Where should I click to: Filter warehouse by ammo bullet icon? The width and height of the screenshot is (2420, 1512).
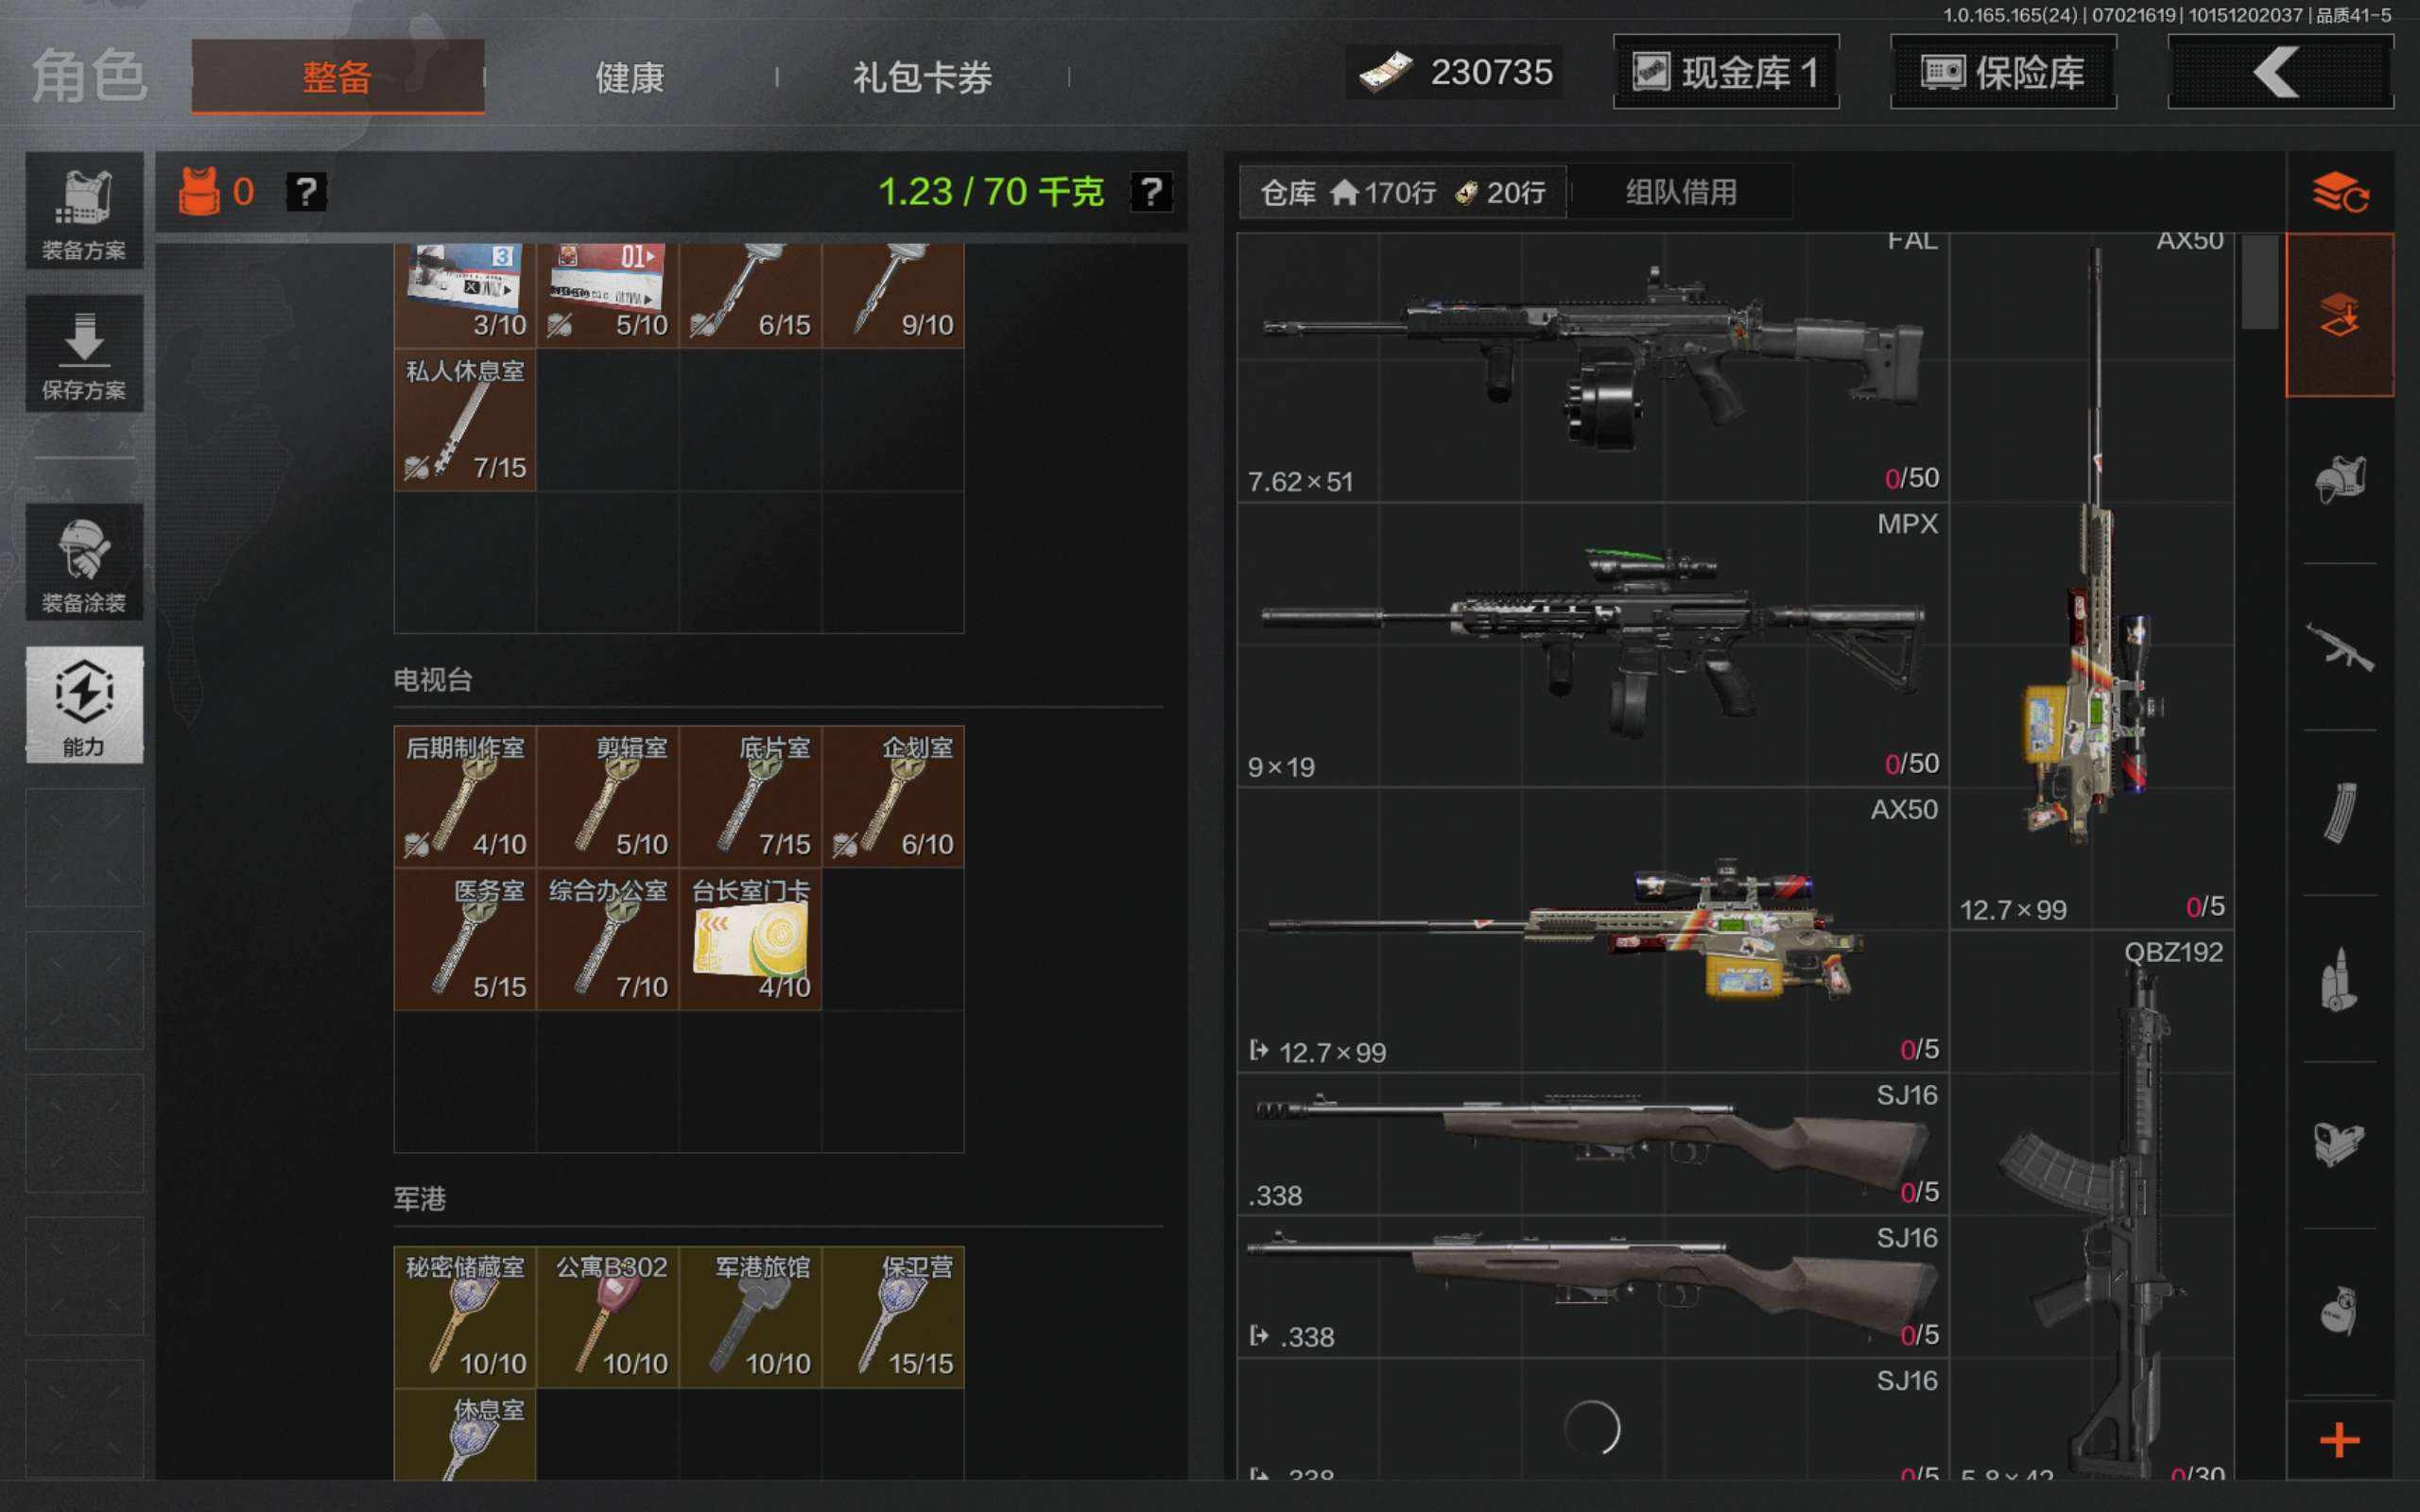click(x=2339, y=979)
